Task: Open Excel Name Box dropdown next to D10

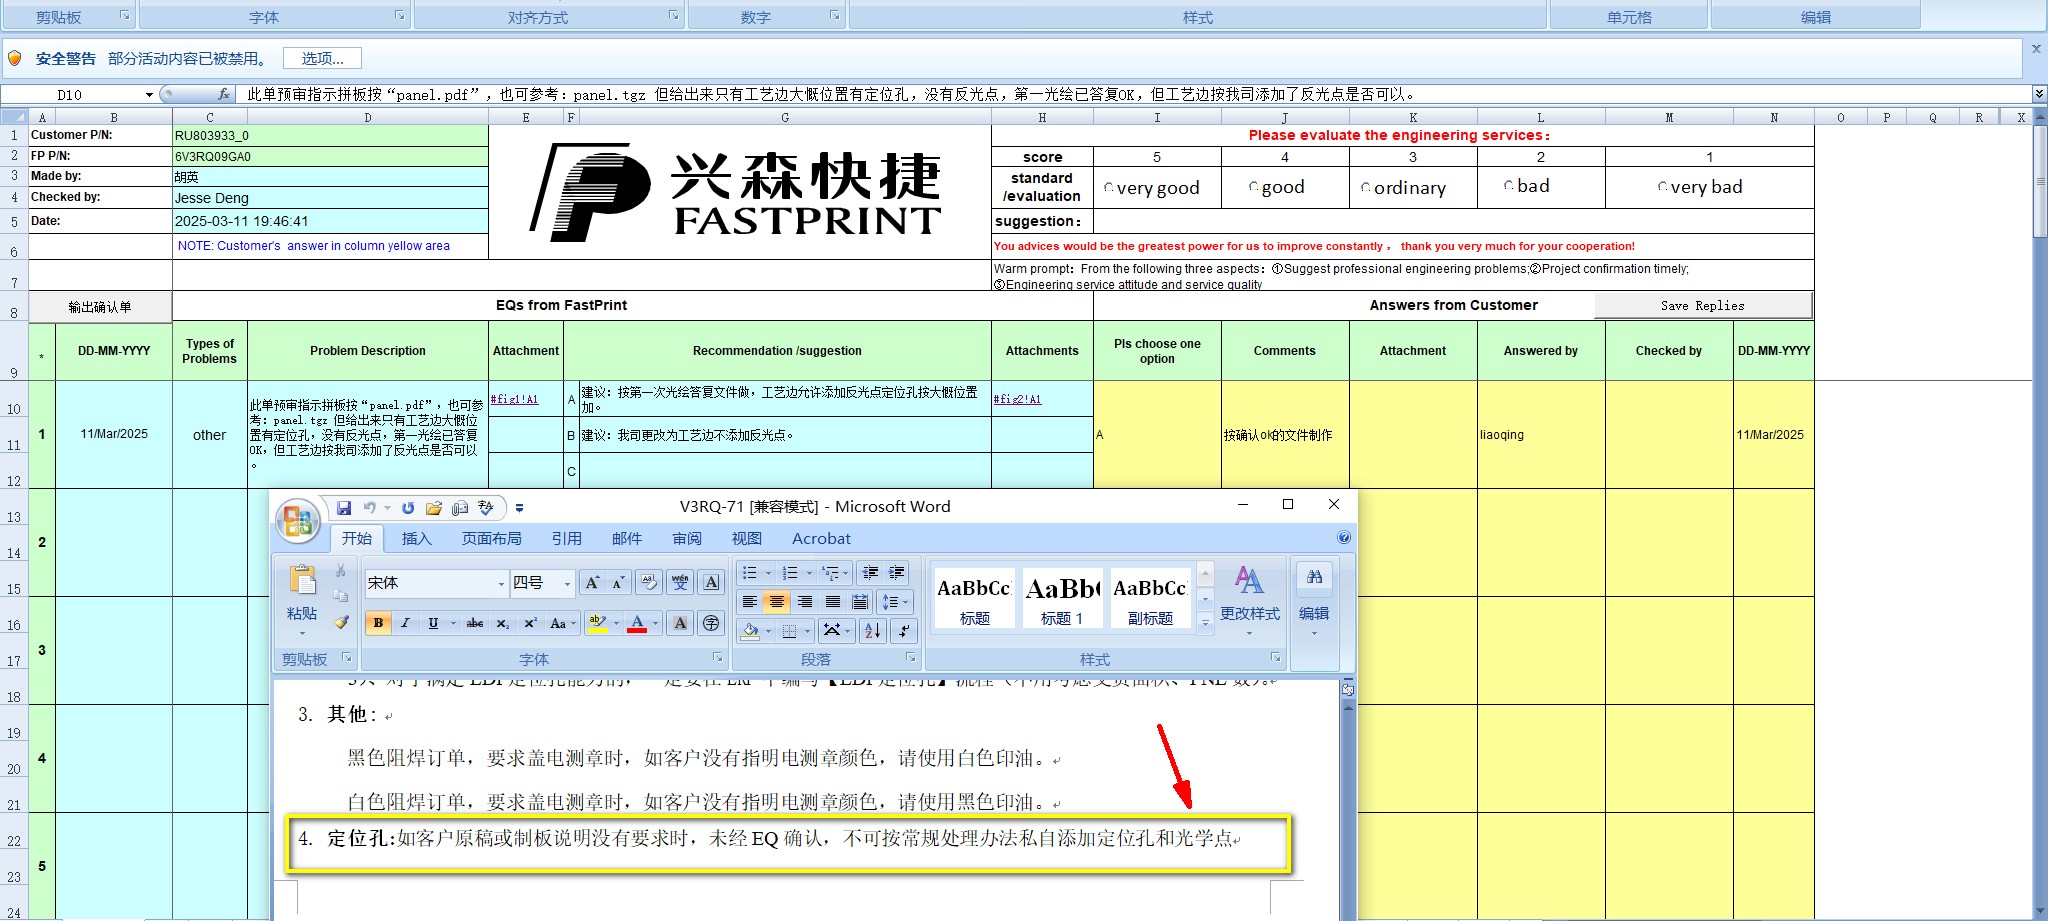Action: coord(149,95)
